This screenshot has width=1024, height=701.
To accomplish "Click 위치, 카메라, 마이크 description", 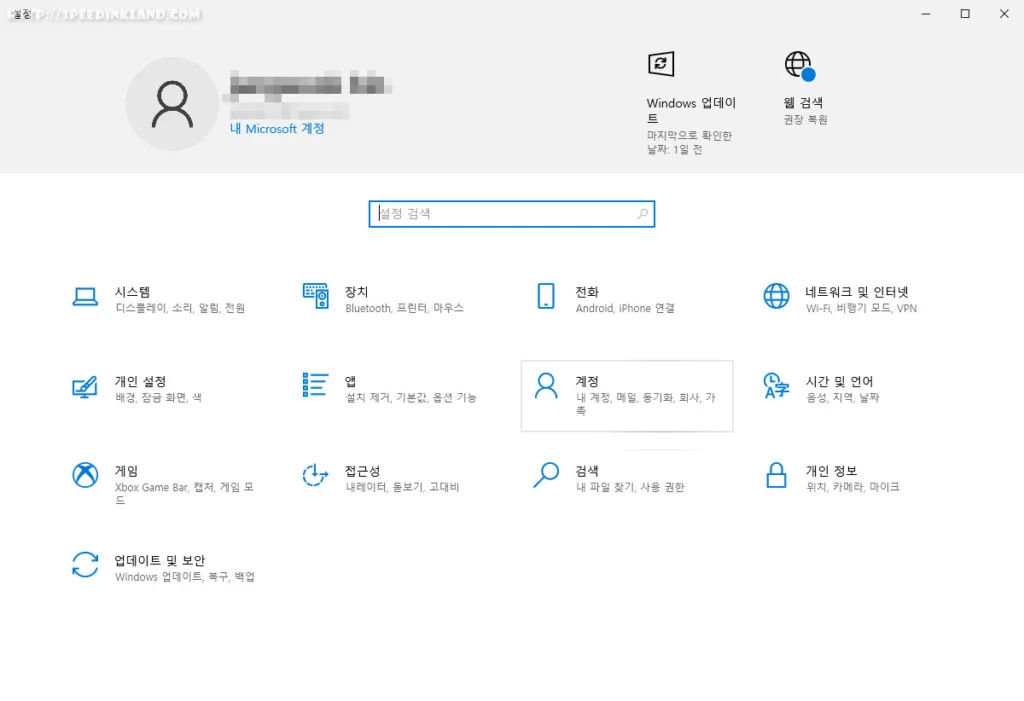I will (x=852, y=487).
